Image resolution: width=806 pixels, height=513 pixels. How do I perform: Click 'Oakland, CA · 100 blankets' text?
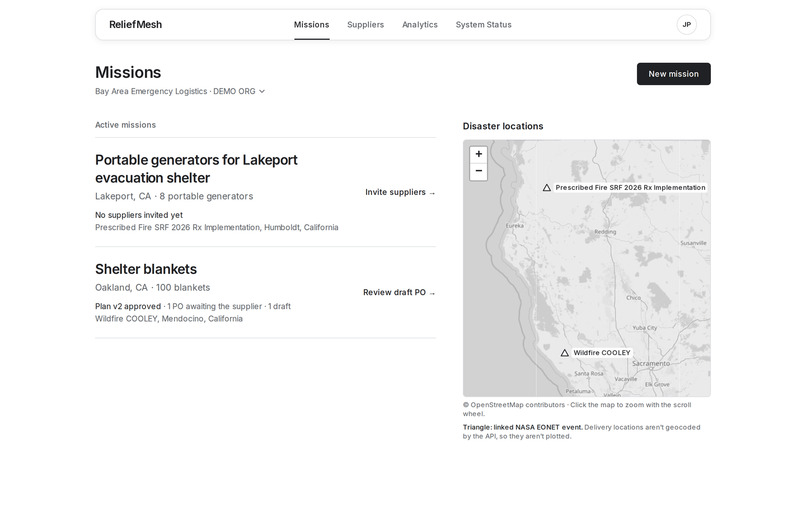[x=153, y=288]
